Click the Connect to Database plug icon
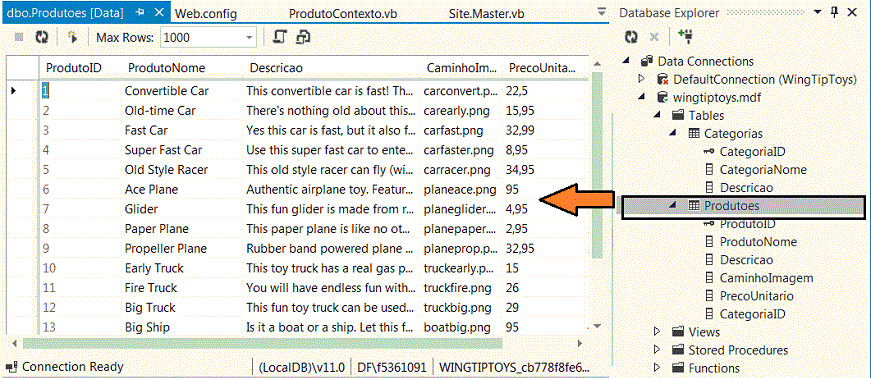This screenshot has height=378, width=871. pyautogui.click(x=684, y=37)
